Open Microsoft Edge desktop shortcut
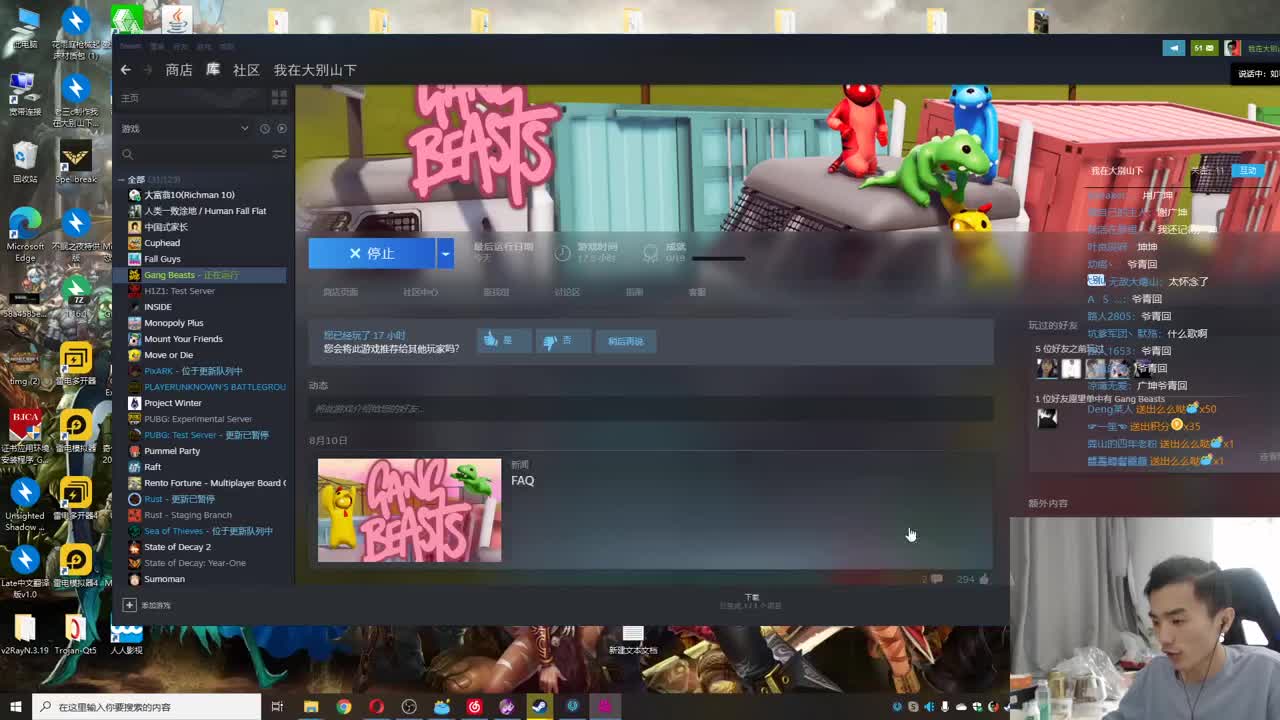The width and height of the screenshot is (1280, 720). click(x=25, y=236)
